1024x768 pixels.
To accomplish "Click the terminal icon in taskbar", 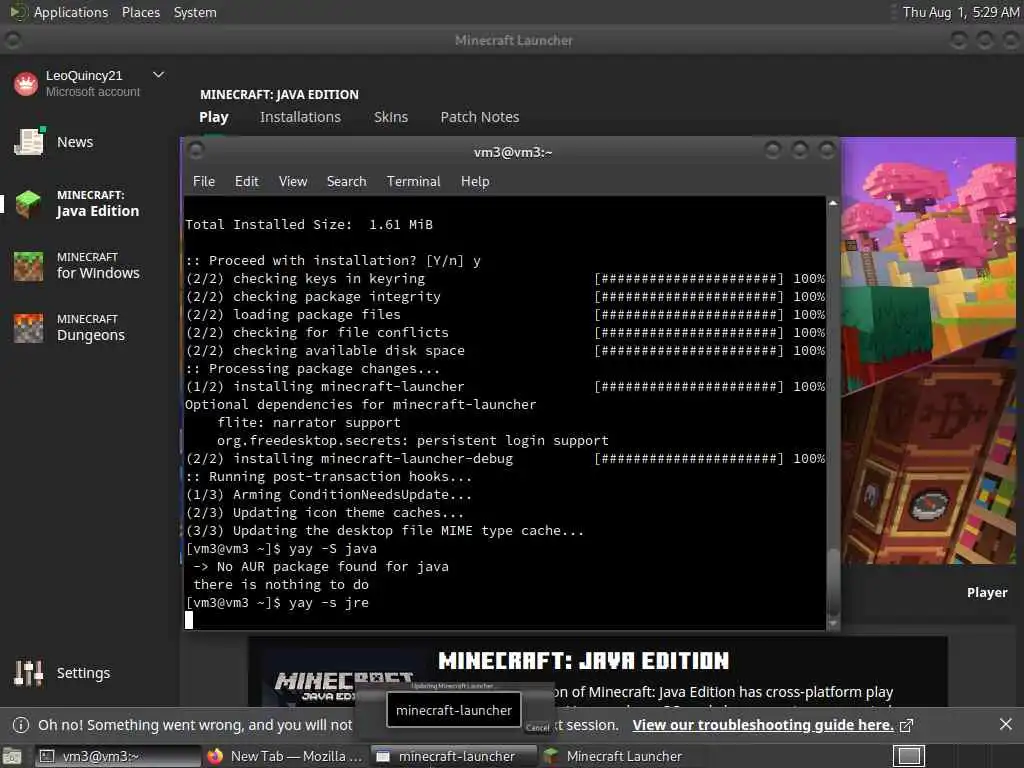I will (46, 756).
